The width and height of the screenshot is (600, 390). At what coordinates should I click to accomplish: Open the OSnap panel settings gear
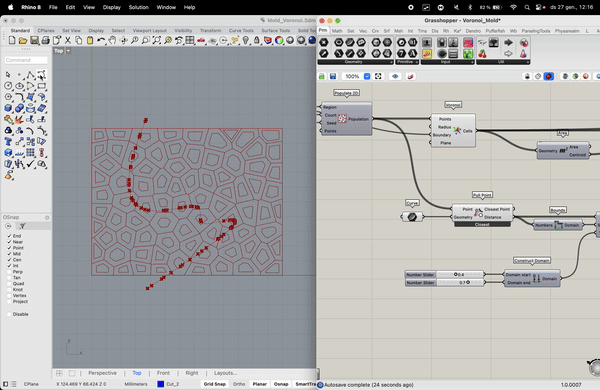pyautogui.click(x=47, y=217)
